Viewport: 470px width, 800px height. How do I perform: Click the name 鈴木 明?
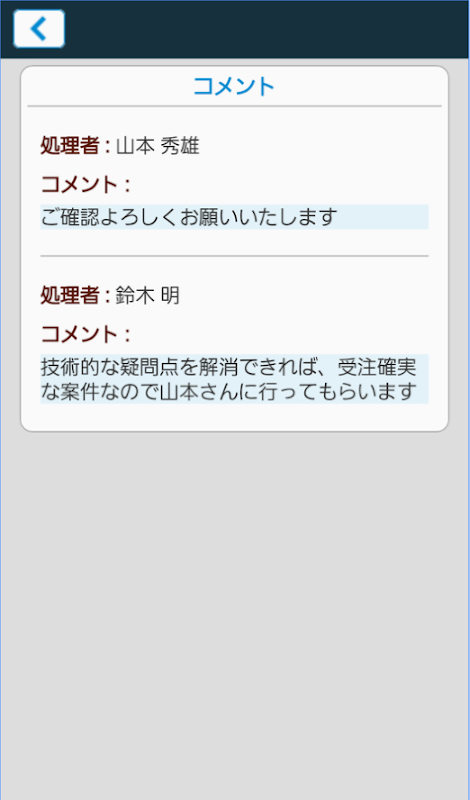(x=147, y=295)
